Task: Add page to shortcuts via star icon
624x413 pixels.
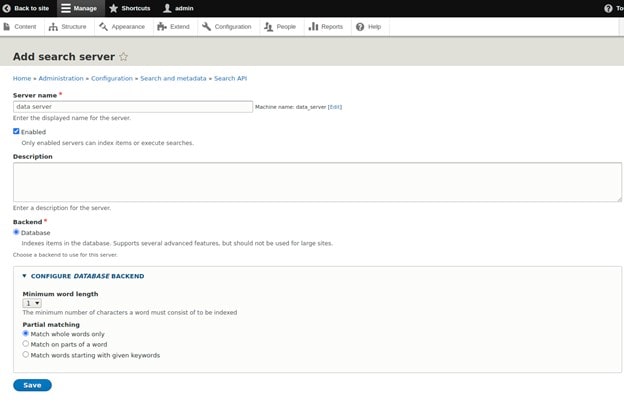Action: [123, 56]
